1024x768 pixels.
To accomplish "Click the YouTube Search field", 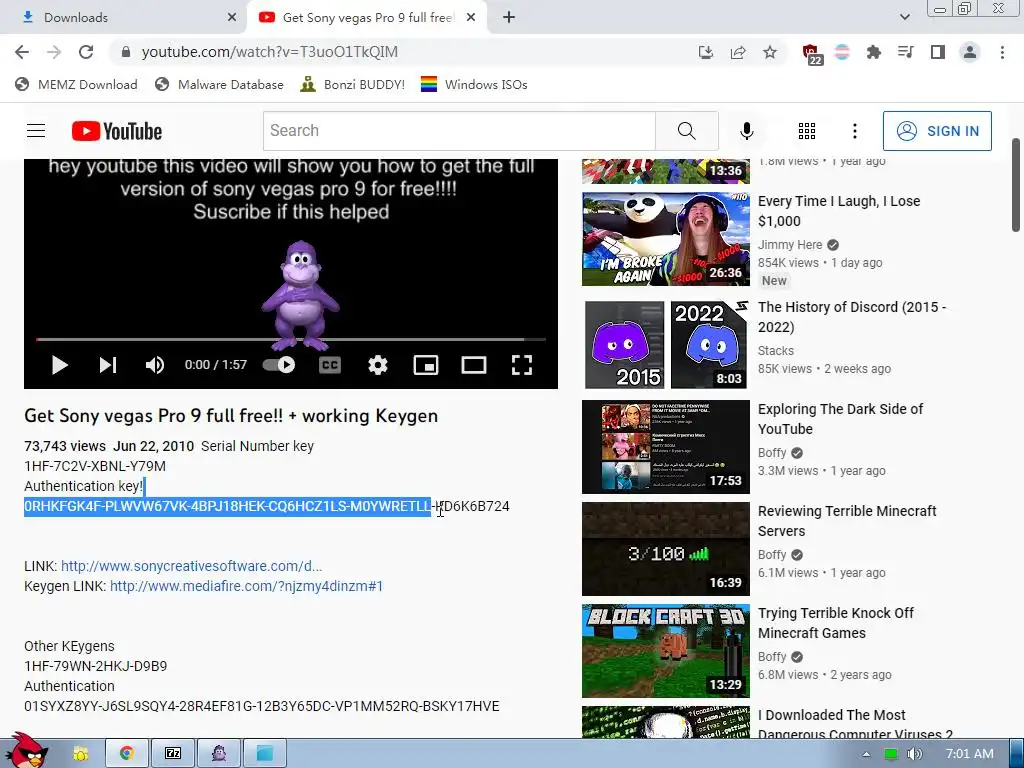I will [x=459, y=131].
